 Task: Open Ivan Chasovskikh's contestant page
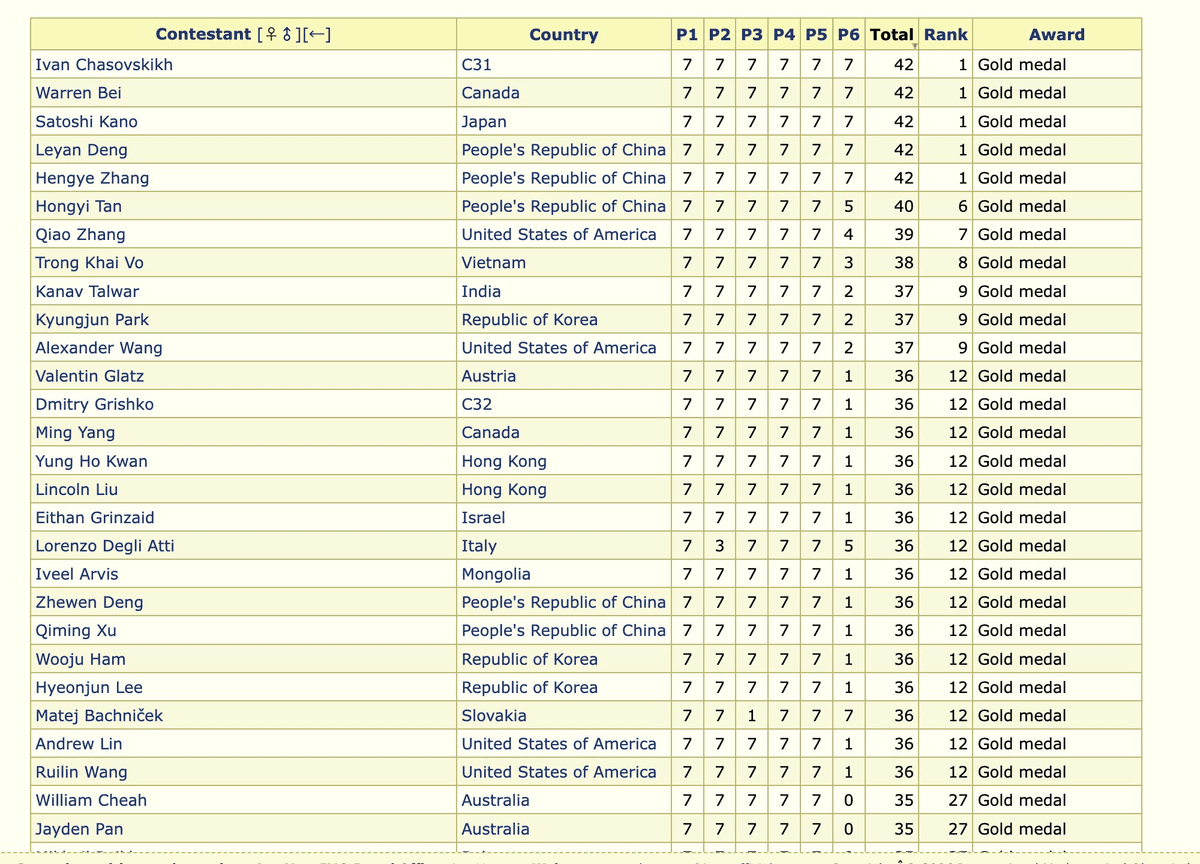(104, 65)
